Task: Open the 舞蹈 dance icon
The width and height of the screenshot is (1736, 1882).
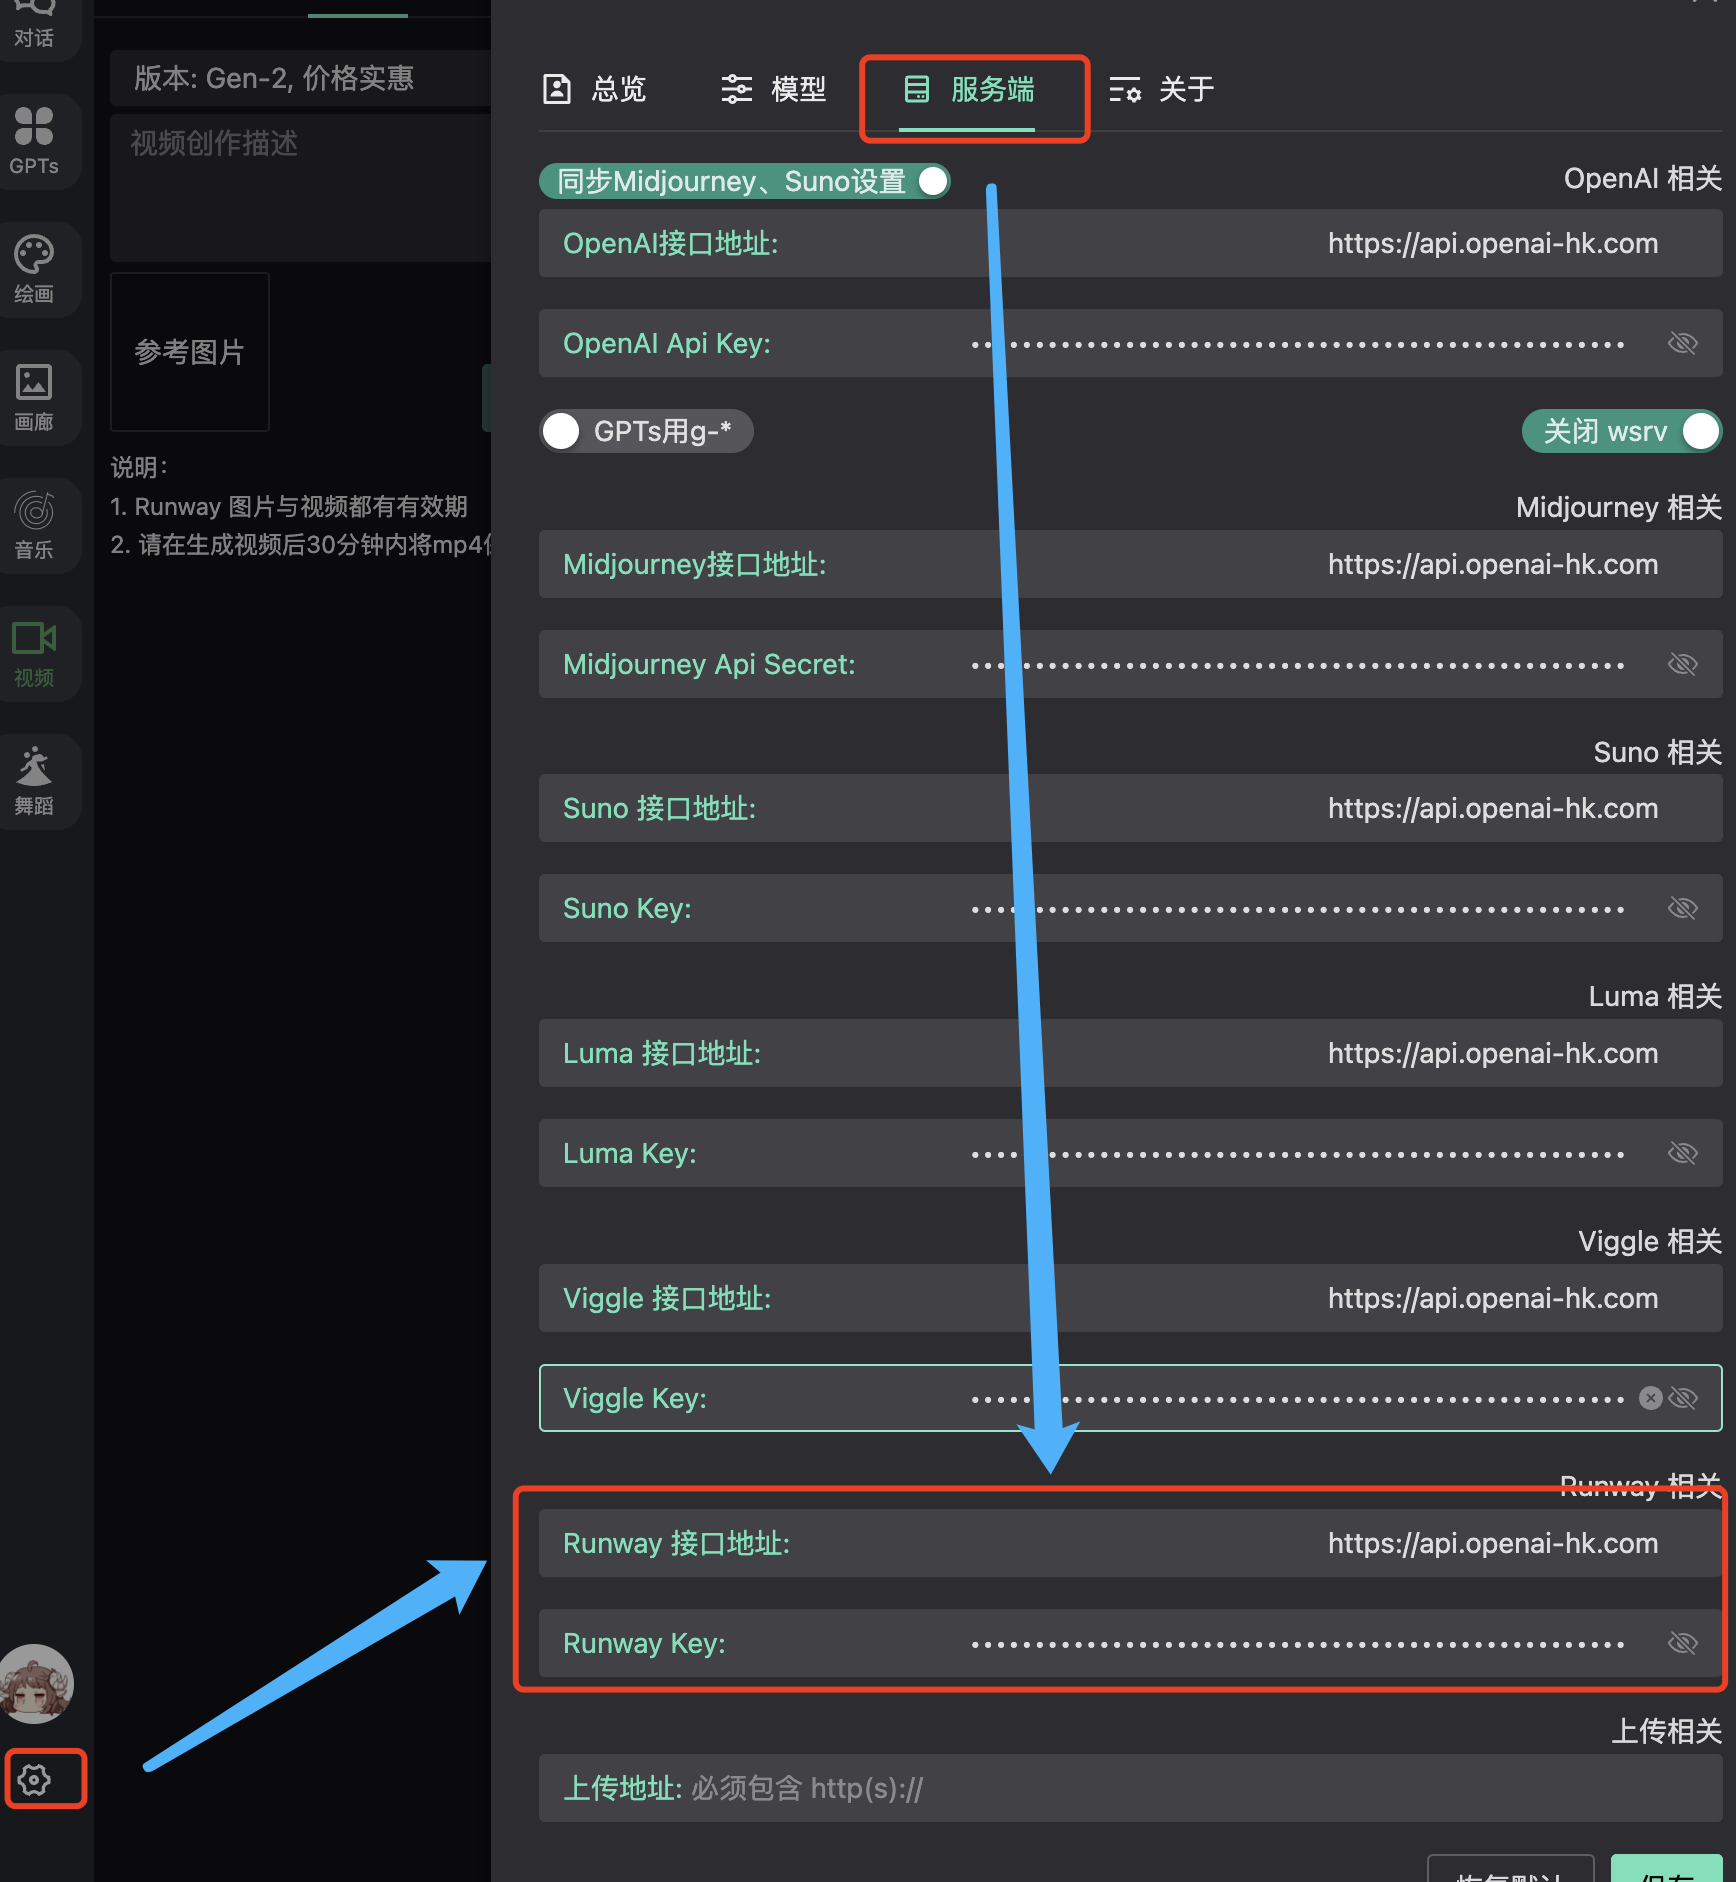Action: 34,780
